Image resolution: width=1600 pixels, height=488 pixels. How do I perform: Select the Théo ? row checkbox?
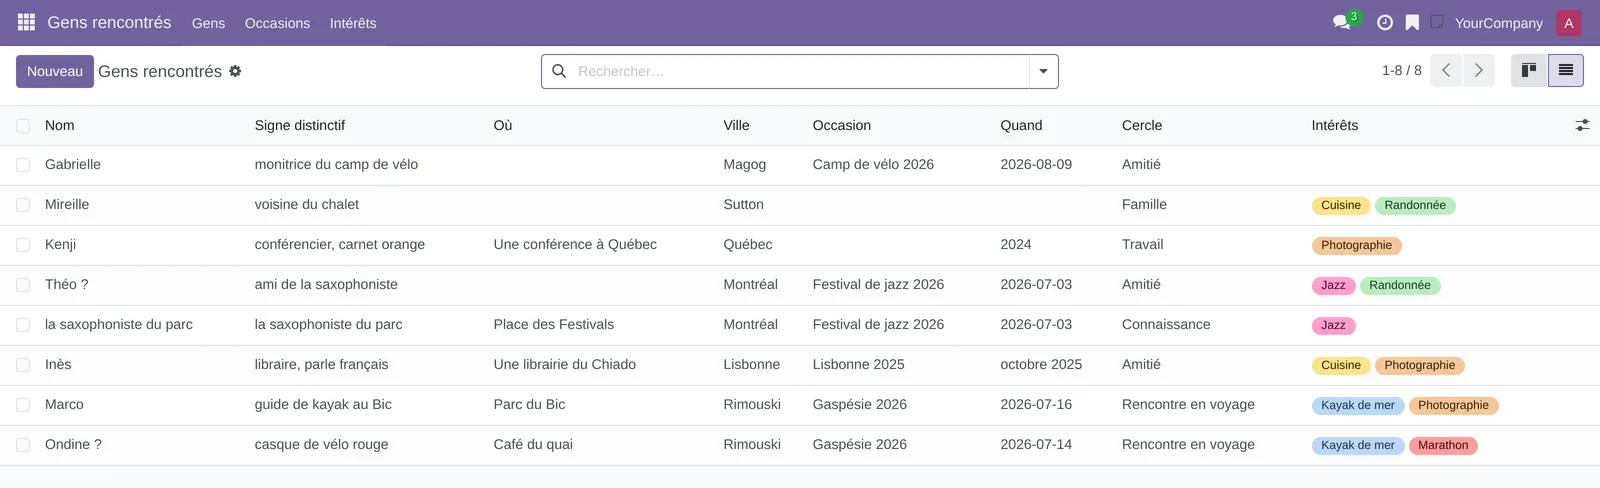point(23,285)
